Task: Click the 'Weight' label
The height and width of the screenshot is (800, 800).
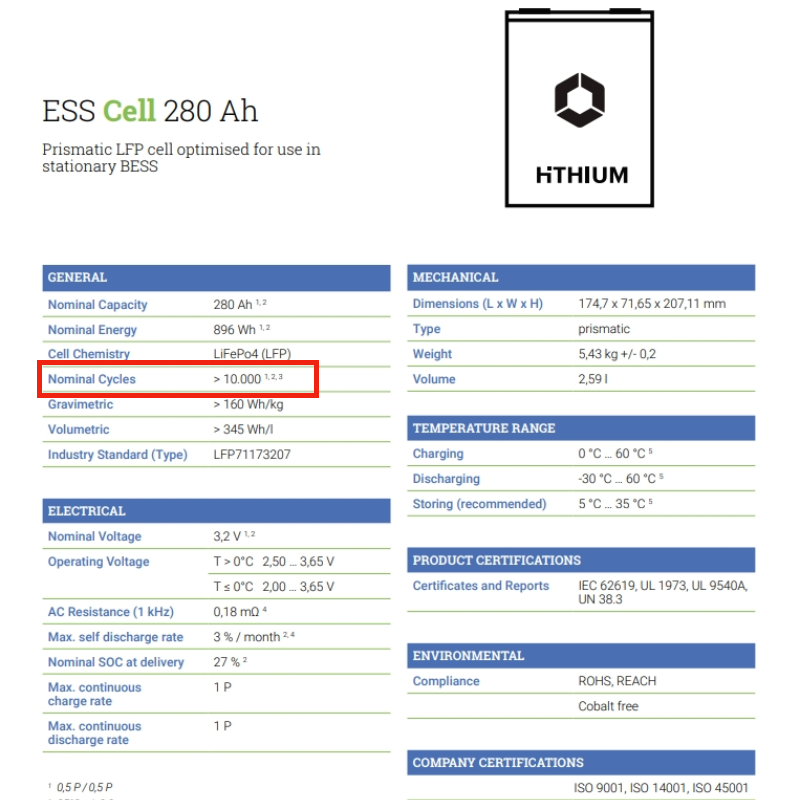Action: click(x=432, y=354)
